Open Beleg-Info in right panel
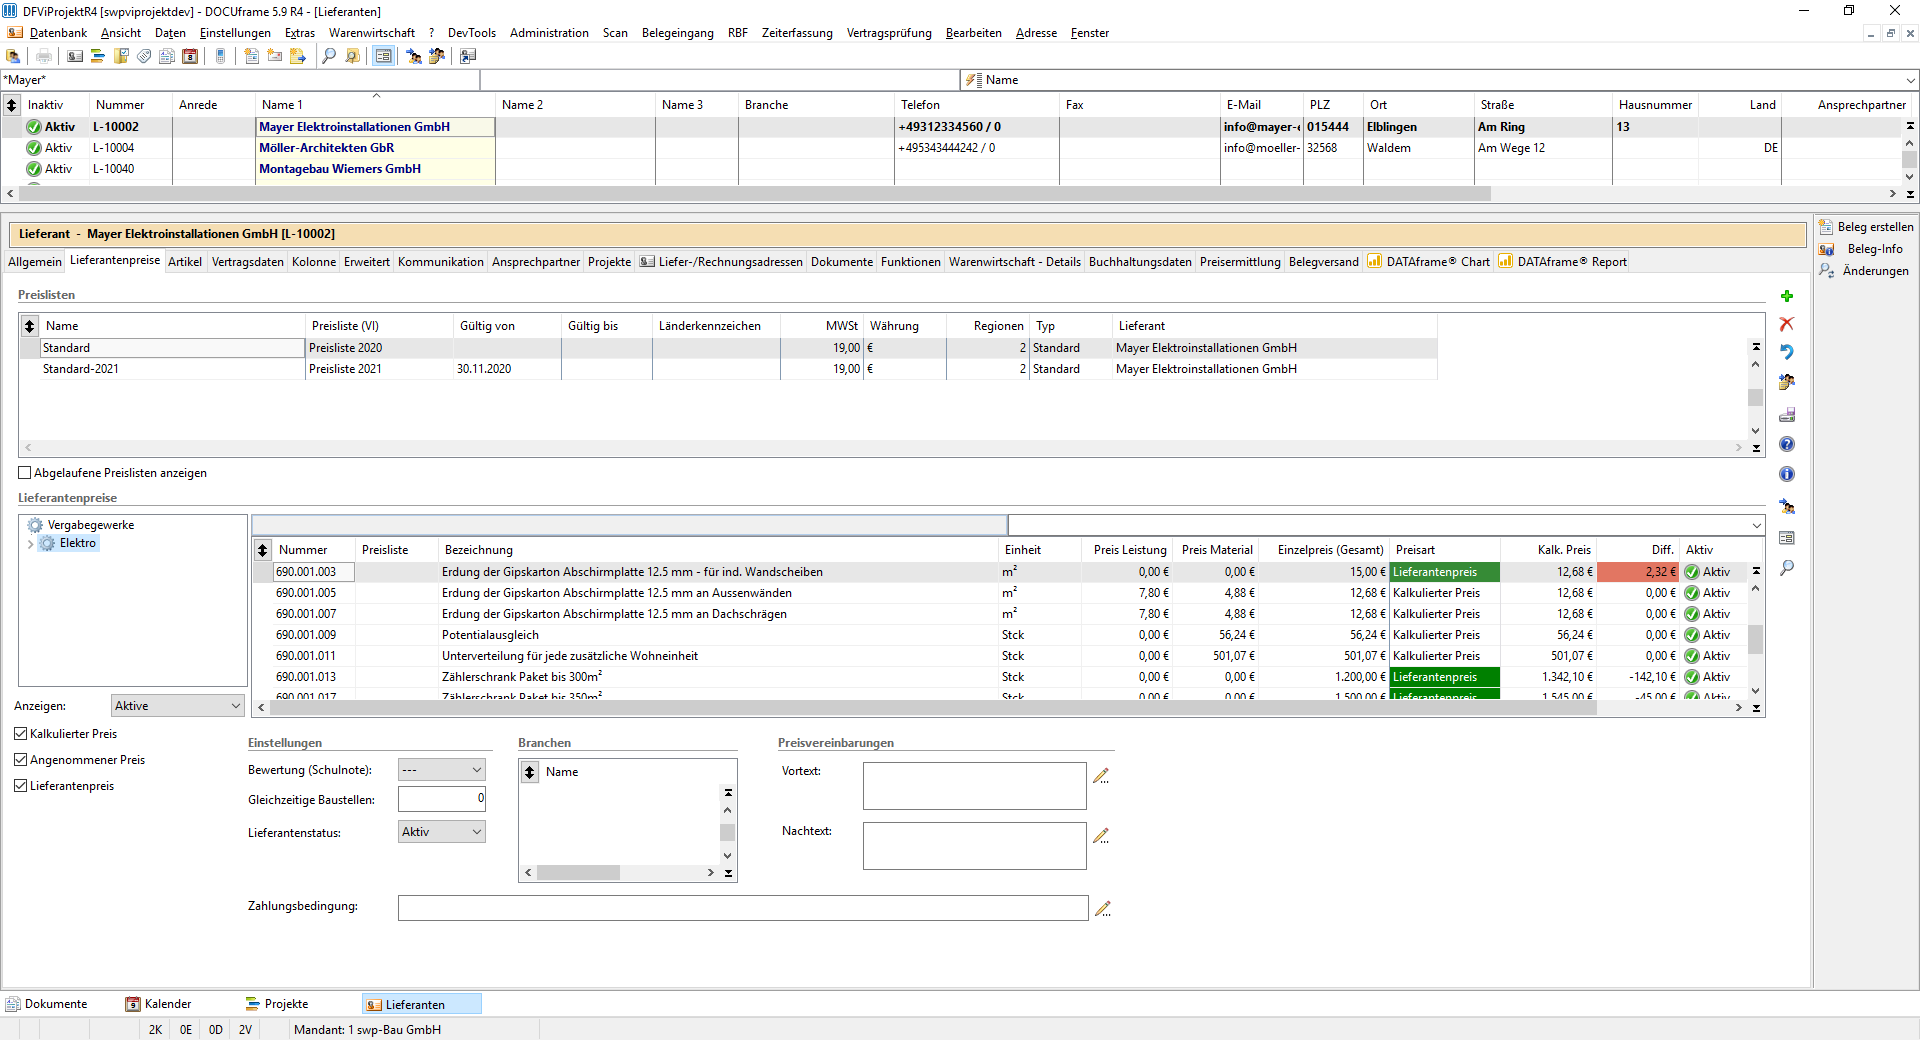The width and height of the screenshot is (1920, 1040). point(1861,249)
